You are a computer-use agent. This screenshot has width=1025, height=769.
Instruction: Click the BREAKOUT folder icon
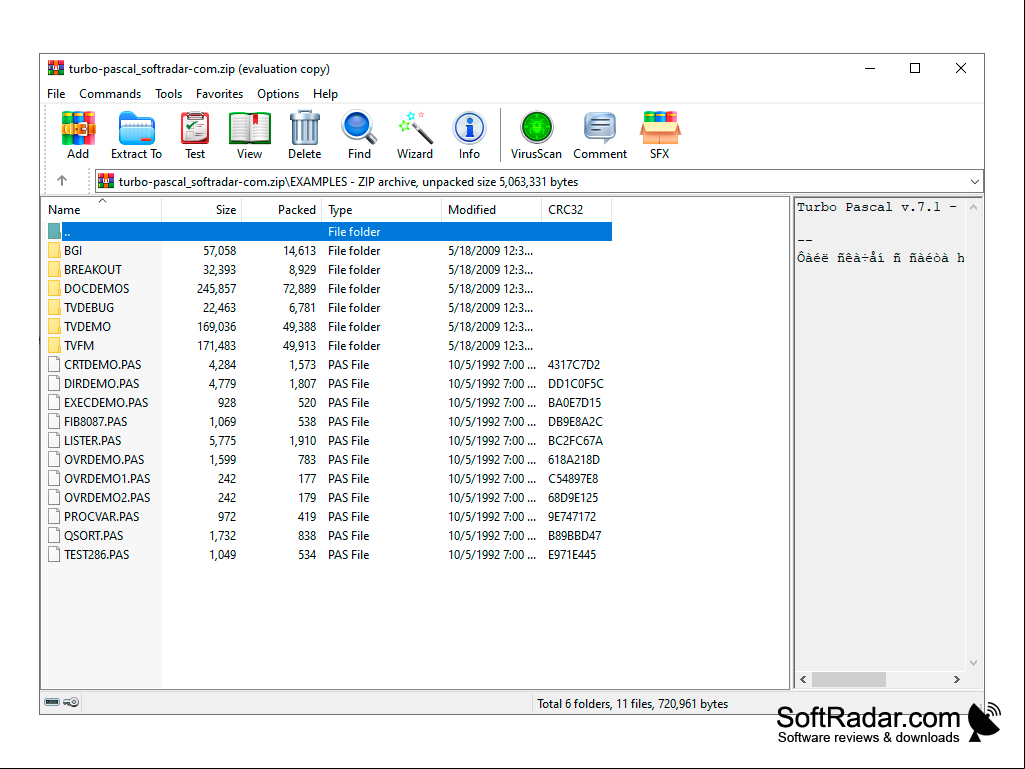click(54, 269)
